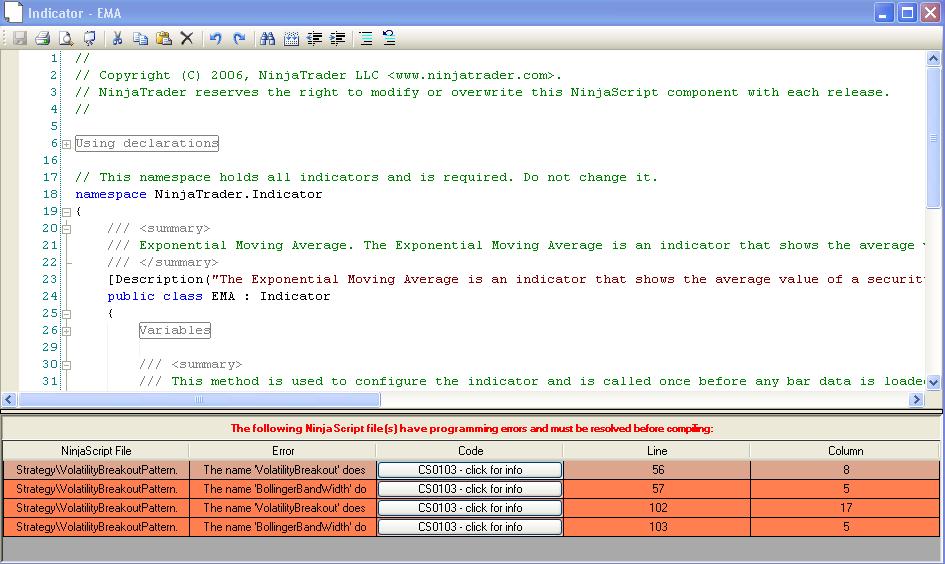Click the '[Description(' attribute on line 23

[x=159, y=279]
